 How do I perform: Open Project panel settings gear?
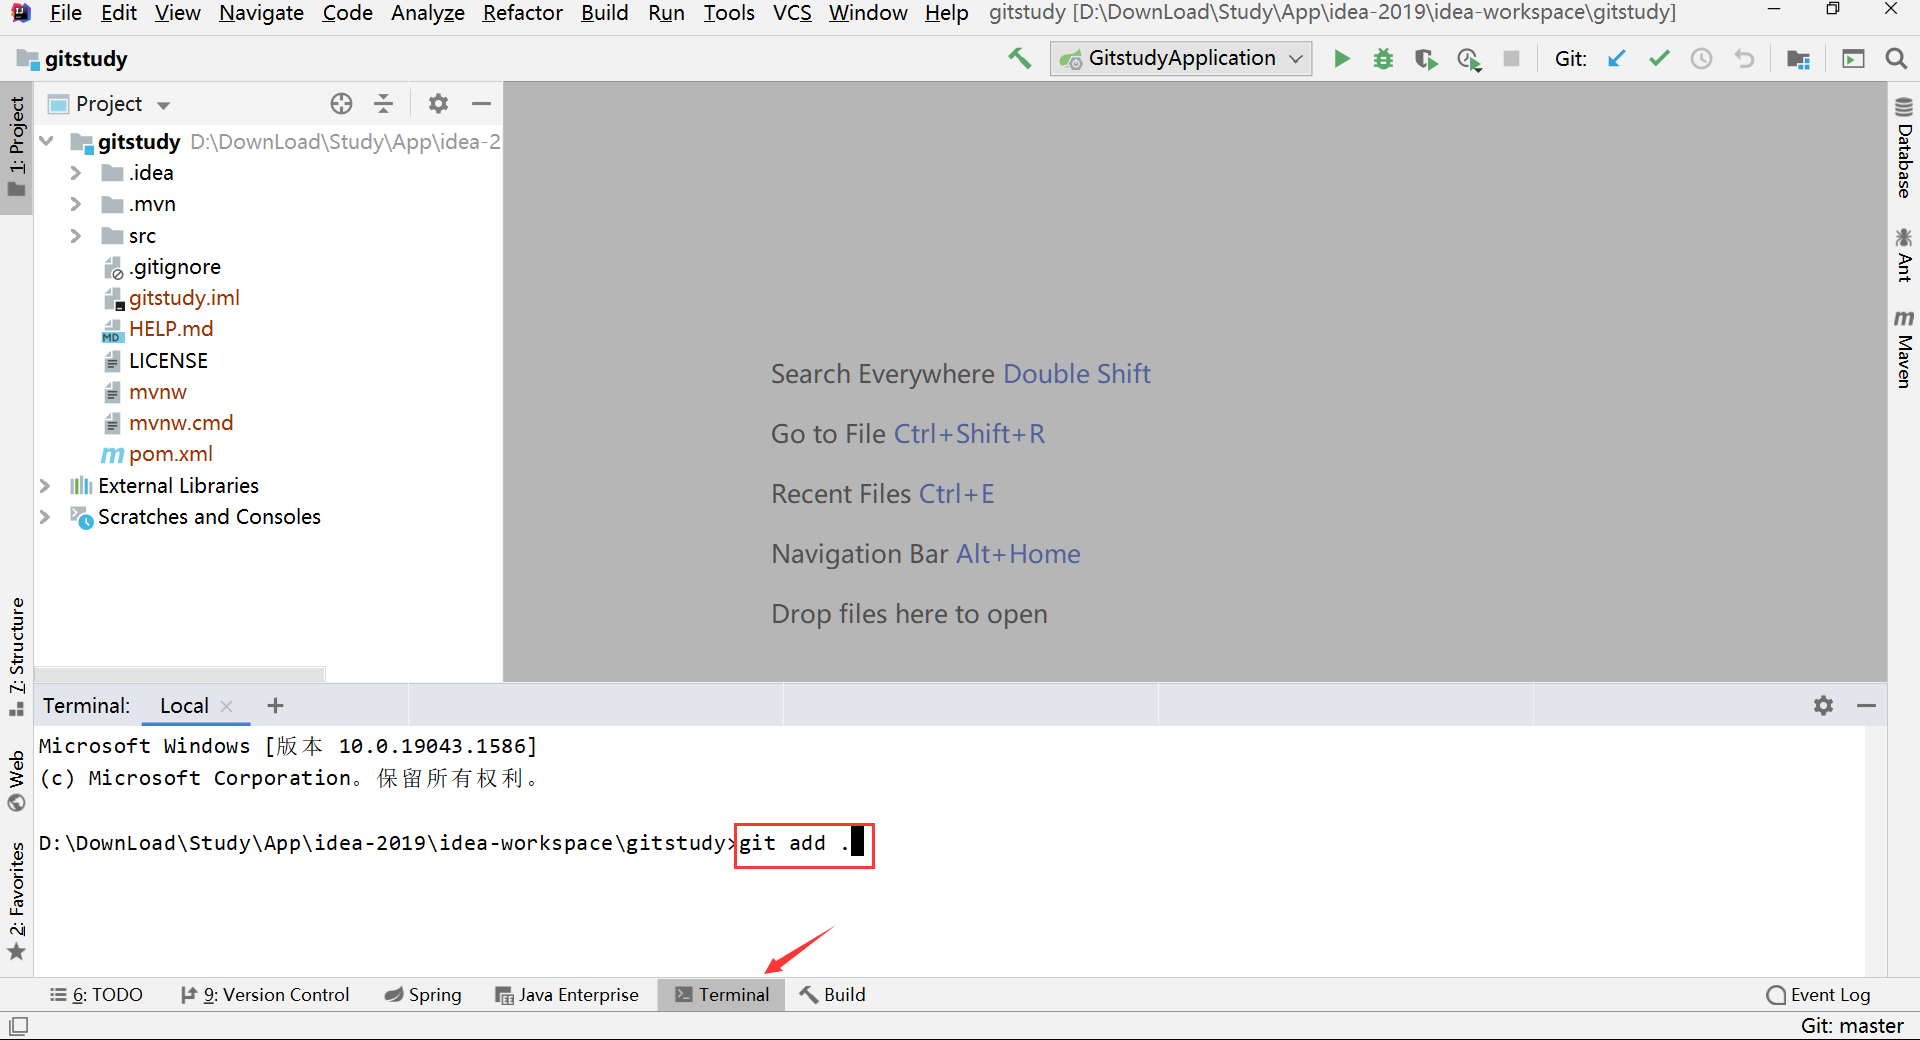click(x=438, y=104)
